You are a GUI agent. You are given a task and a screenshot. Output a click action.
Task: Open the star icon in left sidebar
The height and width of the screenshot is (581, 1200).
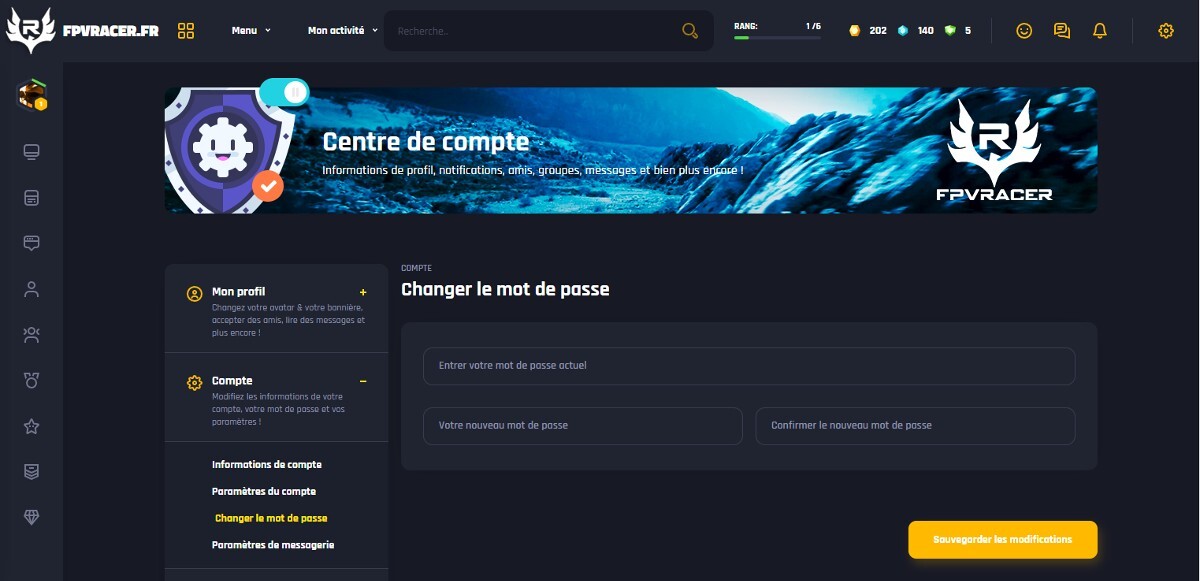[x=31, y=427]
